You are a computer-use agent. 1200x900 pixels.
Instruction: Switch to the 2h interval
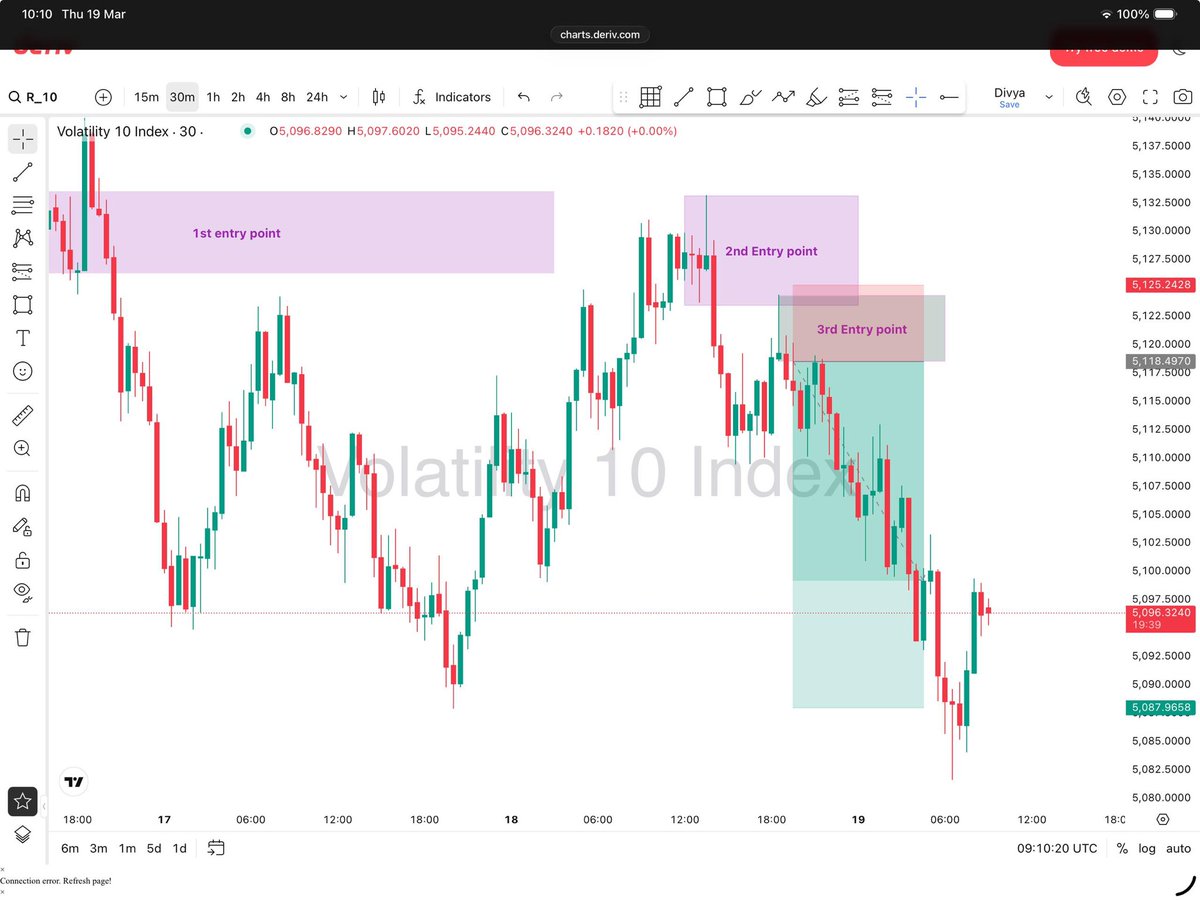pyautogui.click(x=238, y=97)
